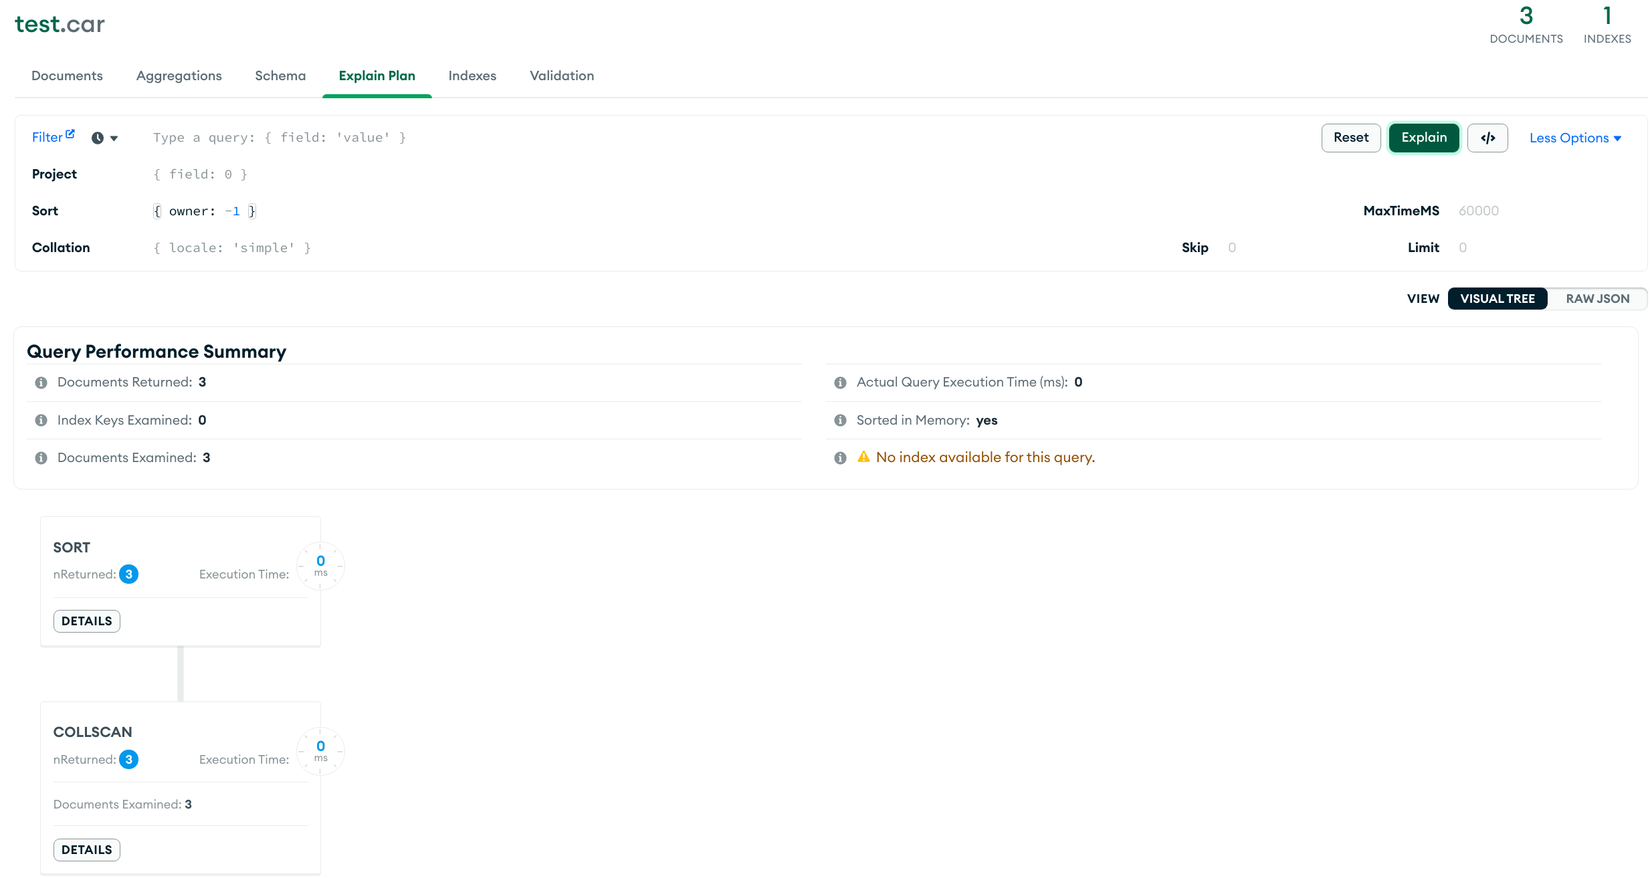This screenshot has height=878, width=1650.
Task: Switch to the Aggregations tab
Action: click(x=179, y=76)
